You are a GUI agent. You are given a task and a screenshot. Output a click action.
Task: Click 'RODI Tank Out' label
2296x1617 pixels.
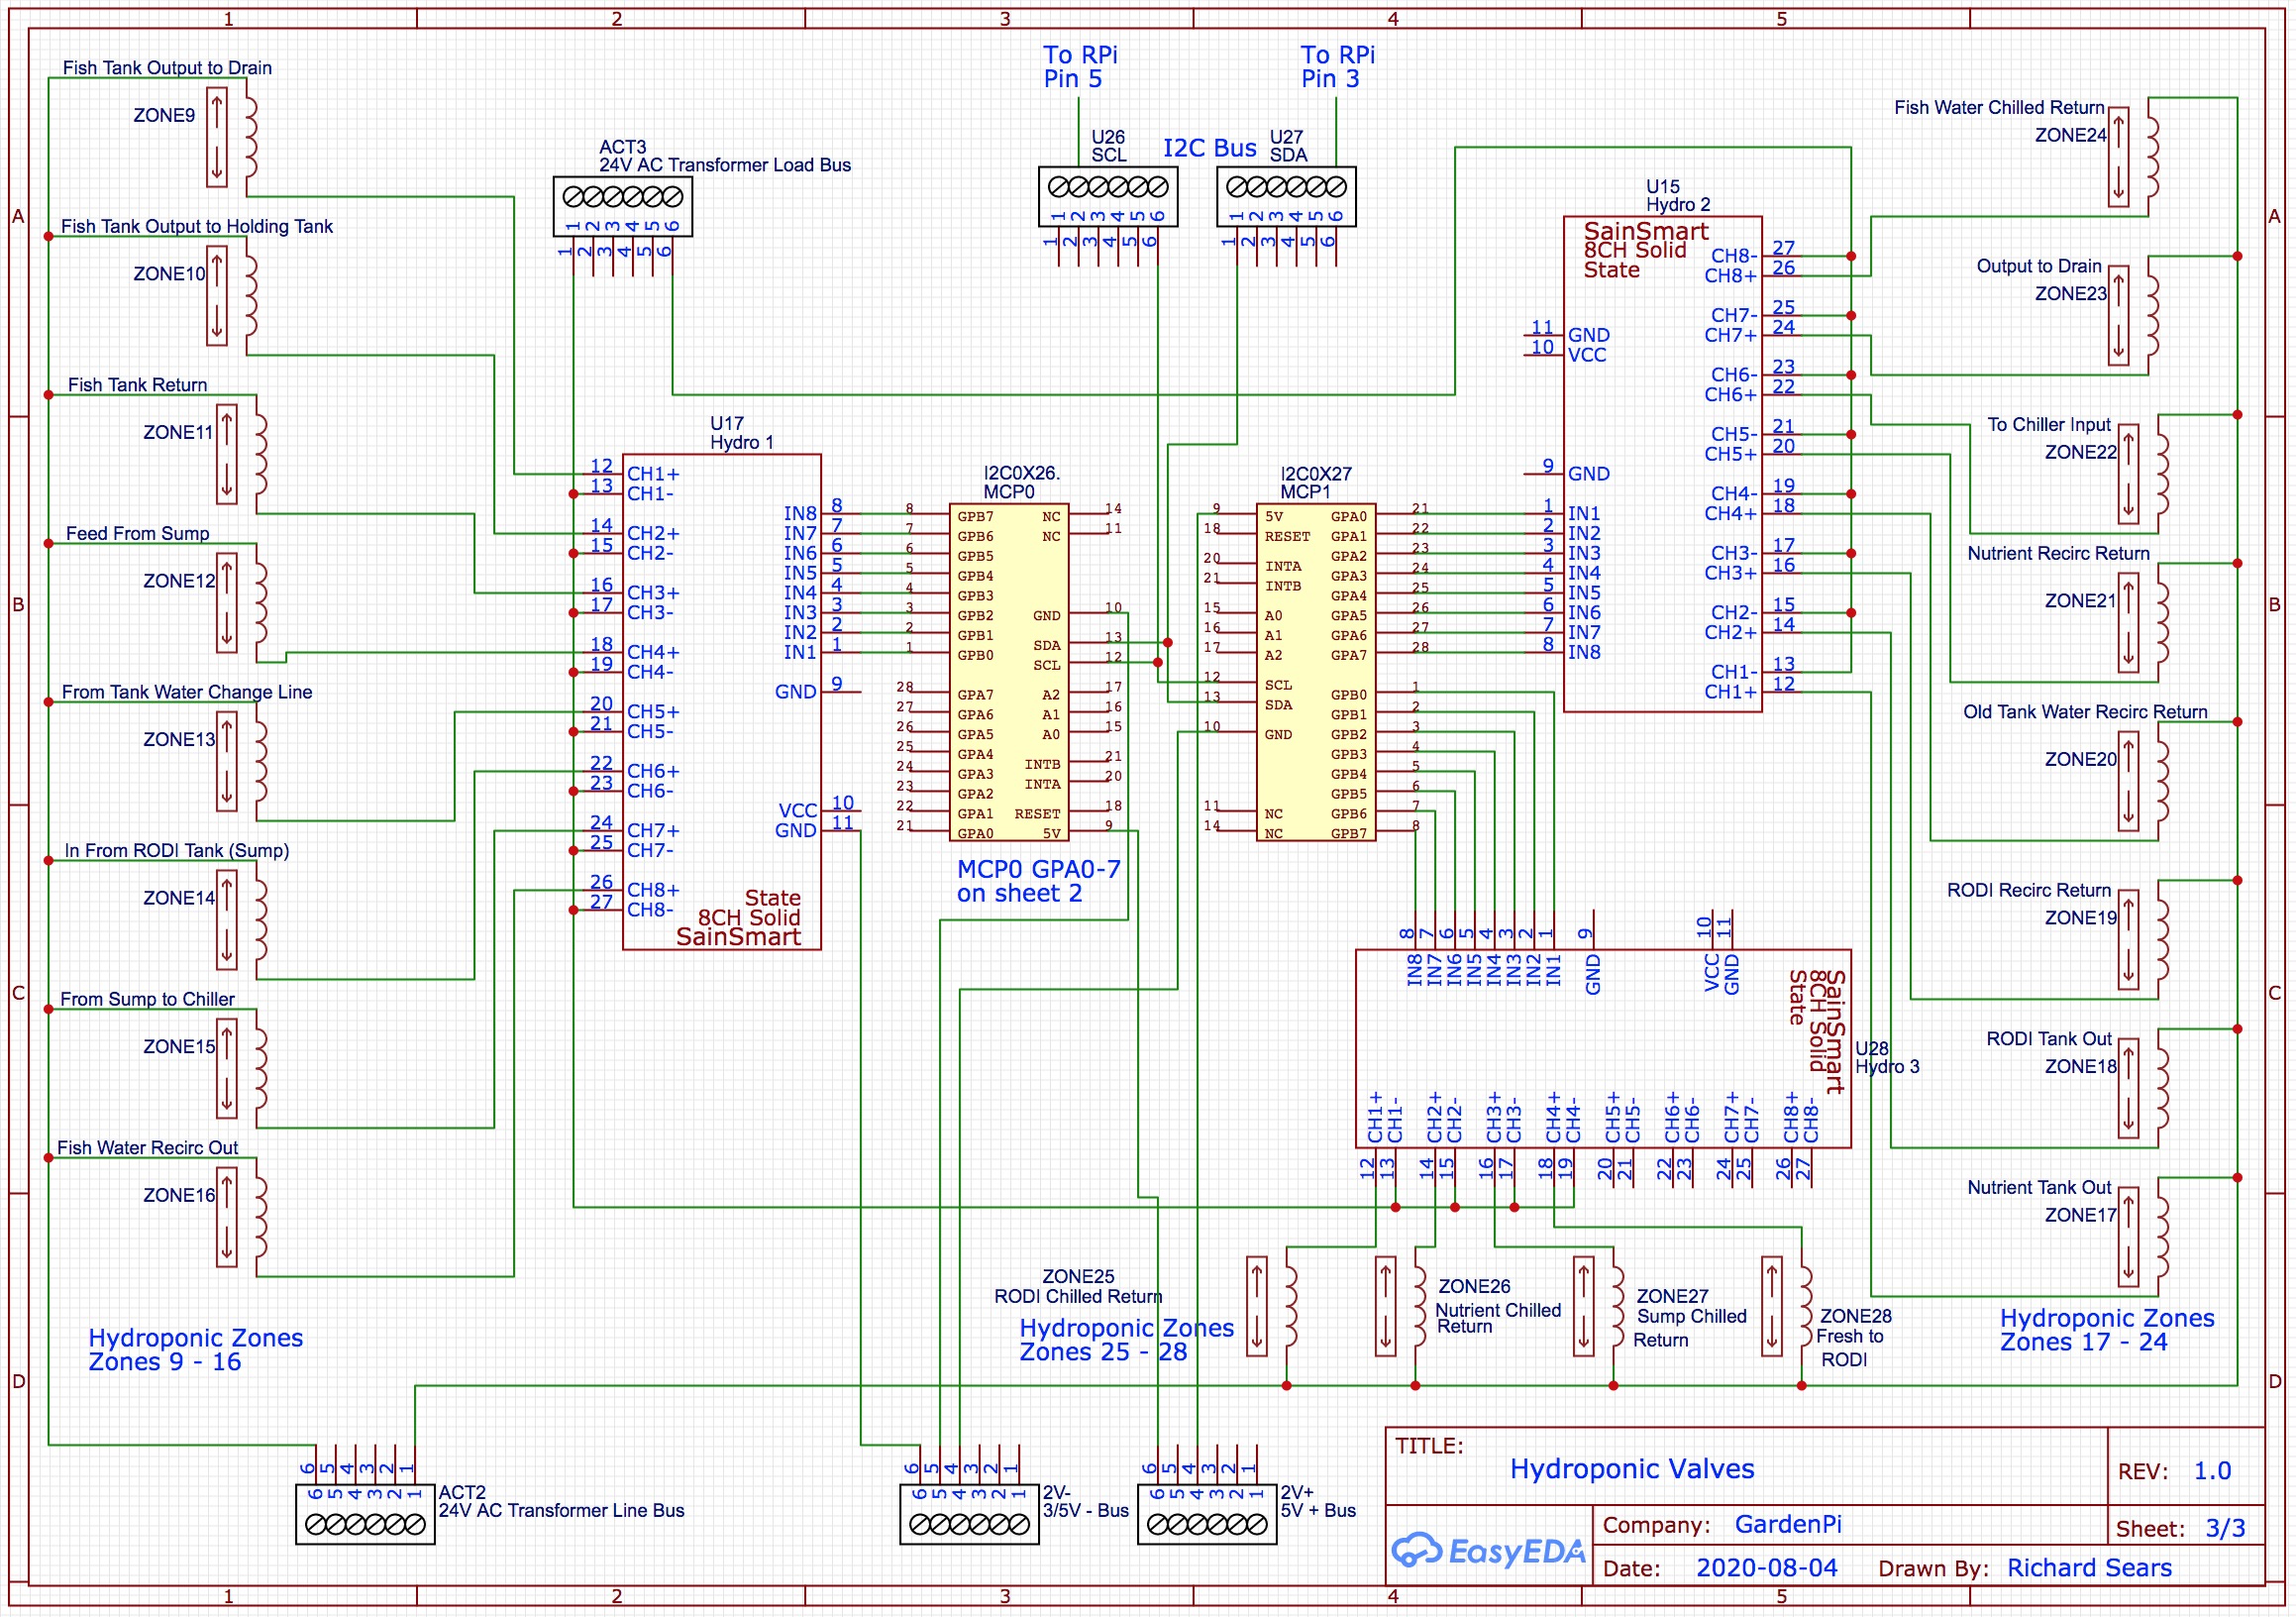[x=2049, y=1040]
